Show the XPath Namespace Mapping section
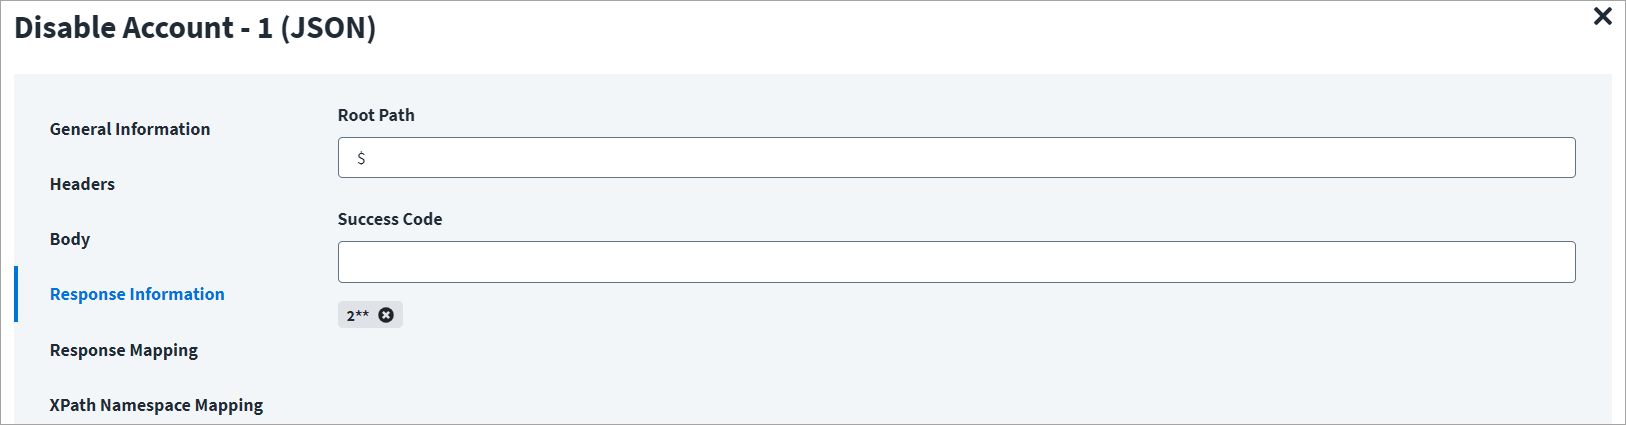 (x=157, y=405)
